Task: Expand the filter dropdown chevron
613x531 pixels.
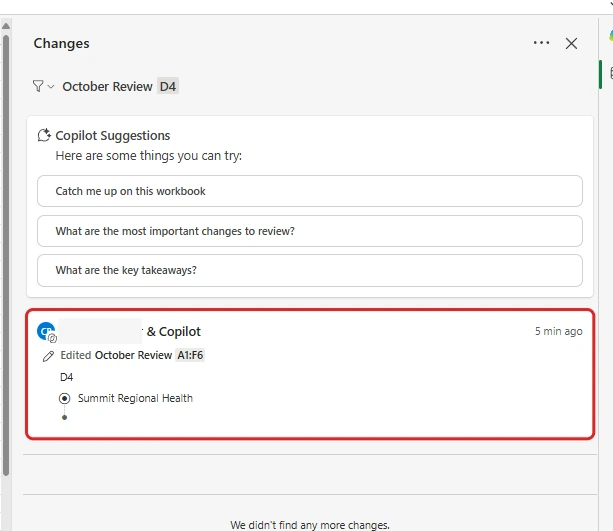Action: tap(51, 87)
